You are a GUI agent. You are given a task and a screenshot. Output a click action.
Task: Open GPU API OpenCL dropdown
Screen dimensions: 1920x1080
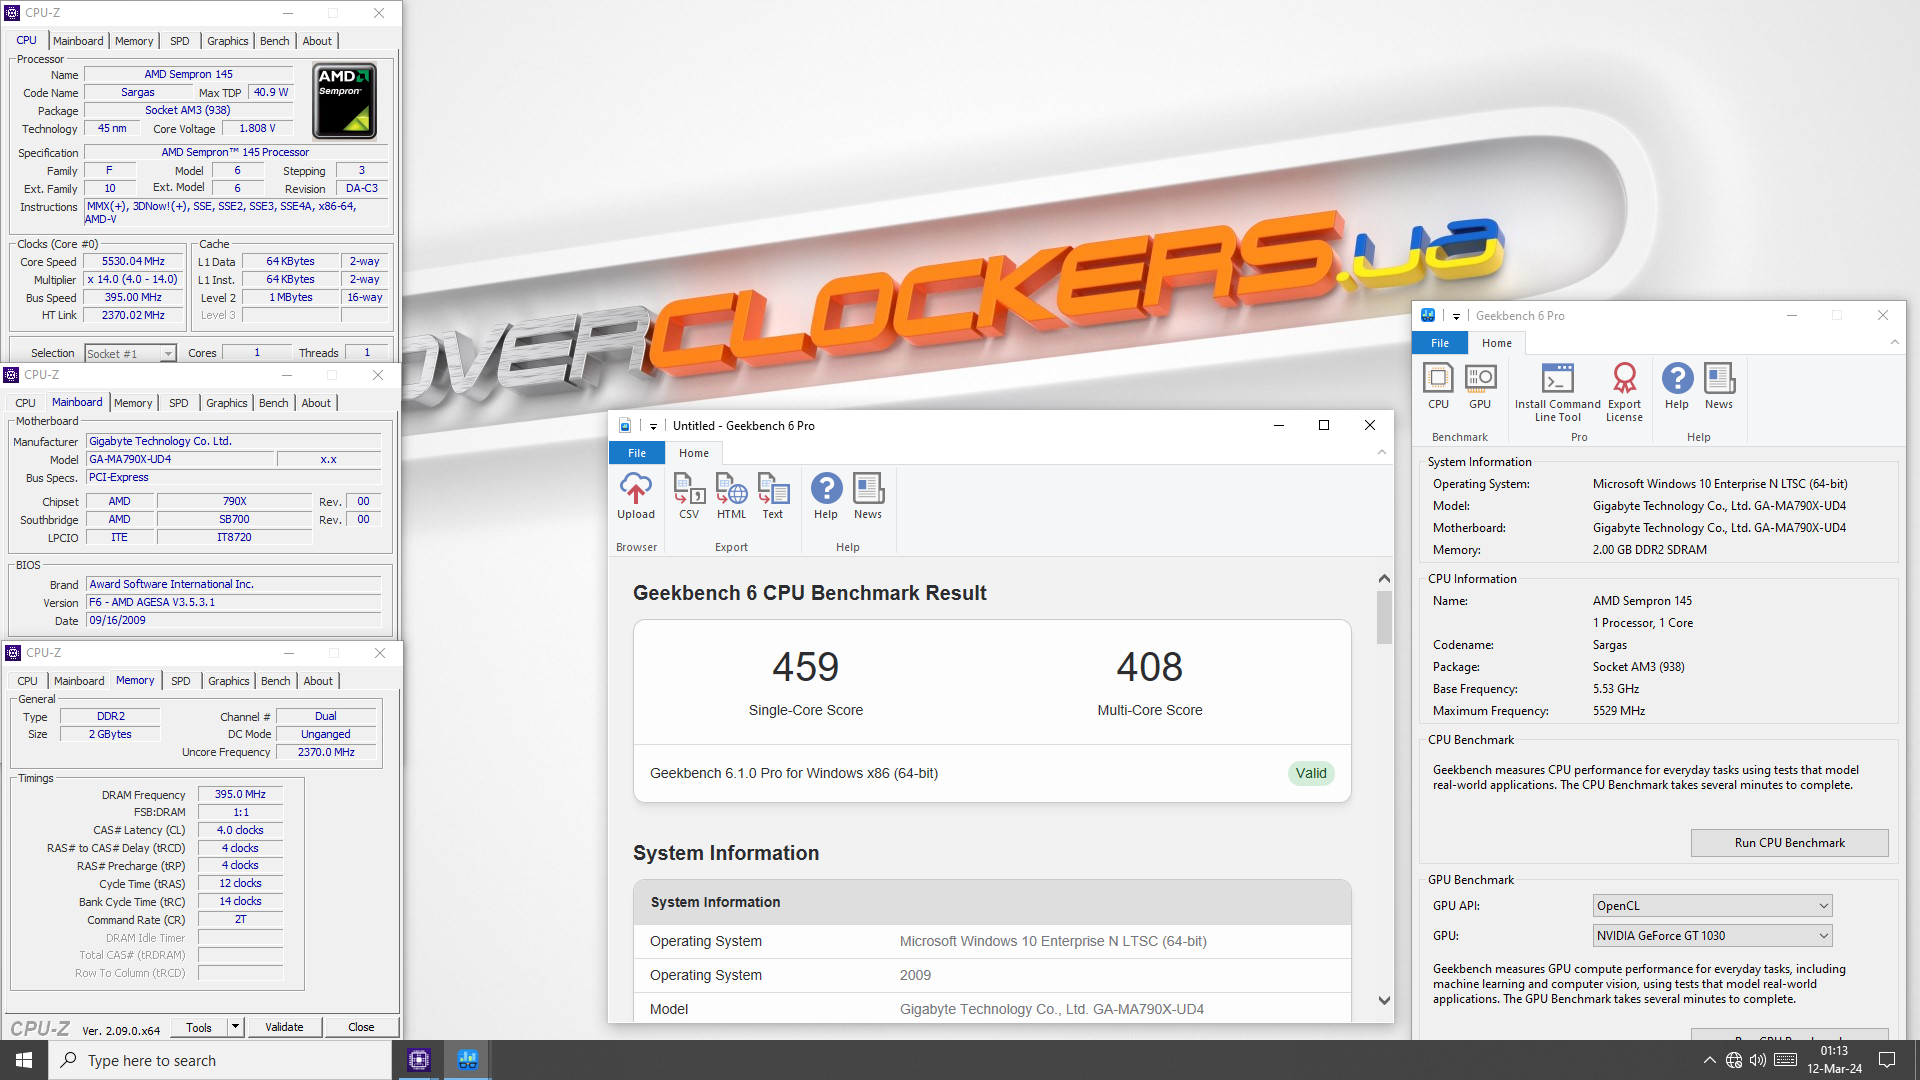coord(1712,906)
